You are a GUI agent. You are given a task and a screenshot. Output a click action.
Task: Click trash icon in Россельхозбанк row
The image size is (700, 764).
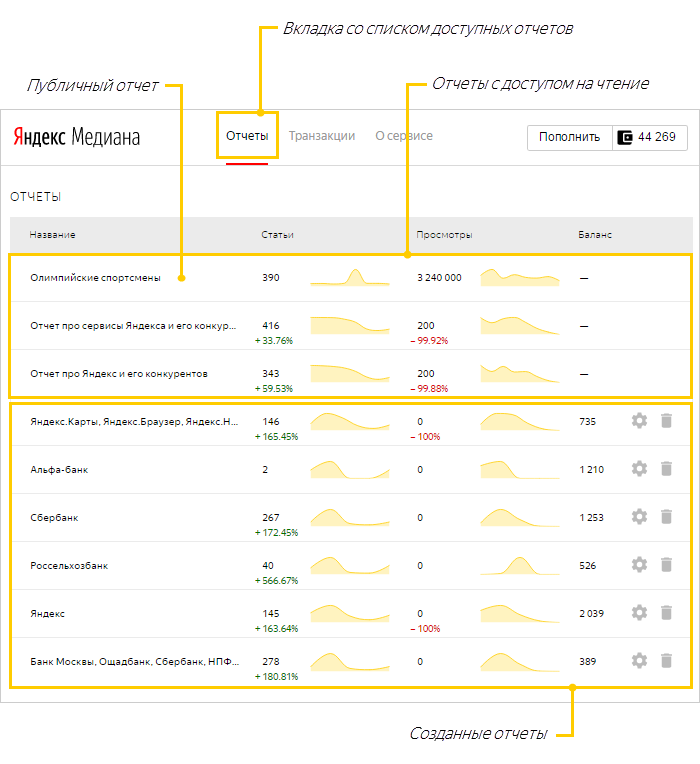click(666, 565)
